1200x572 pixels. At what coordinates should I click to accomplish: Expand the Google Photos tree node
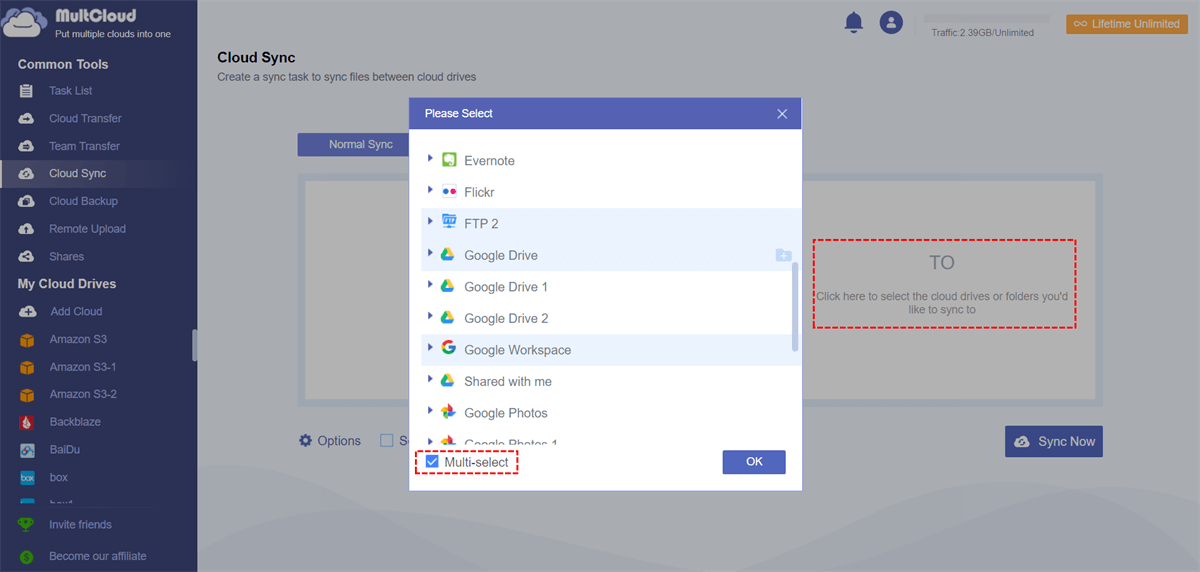pos(430,411)
